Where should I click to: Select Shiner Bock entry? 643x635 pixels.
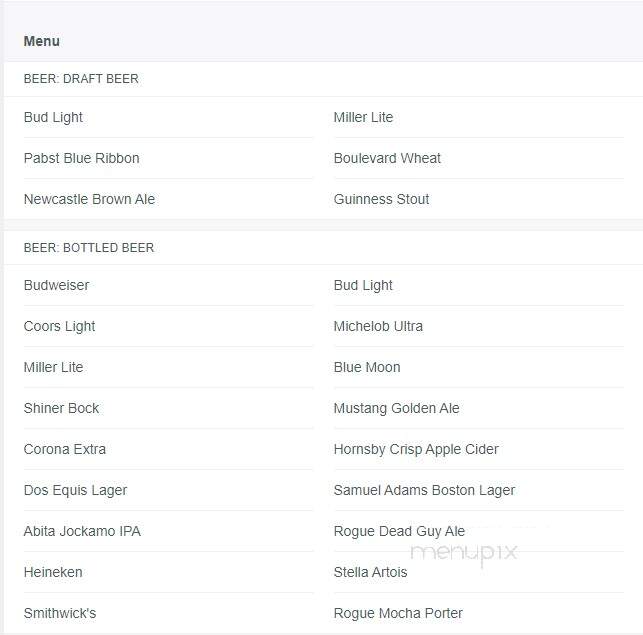[61, 408]
